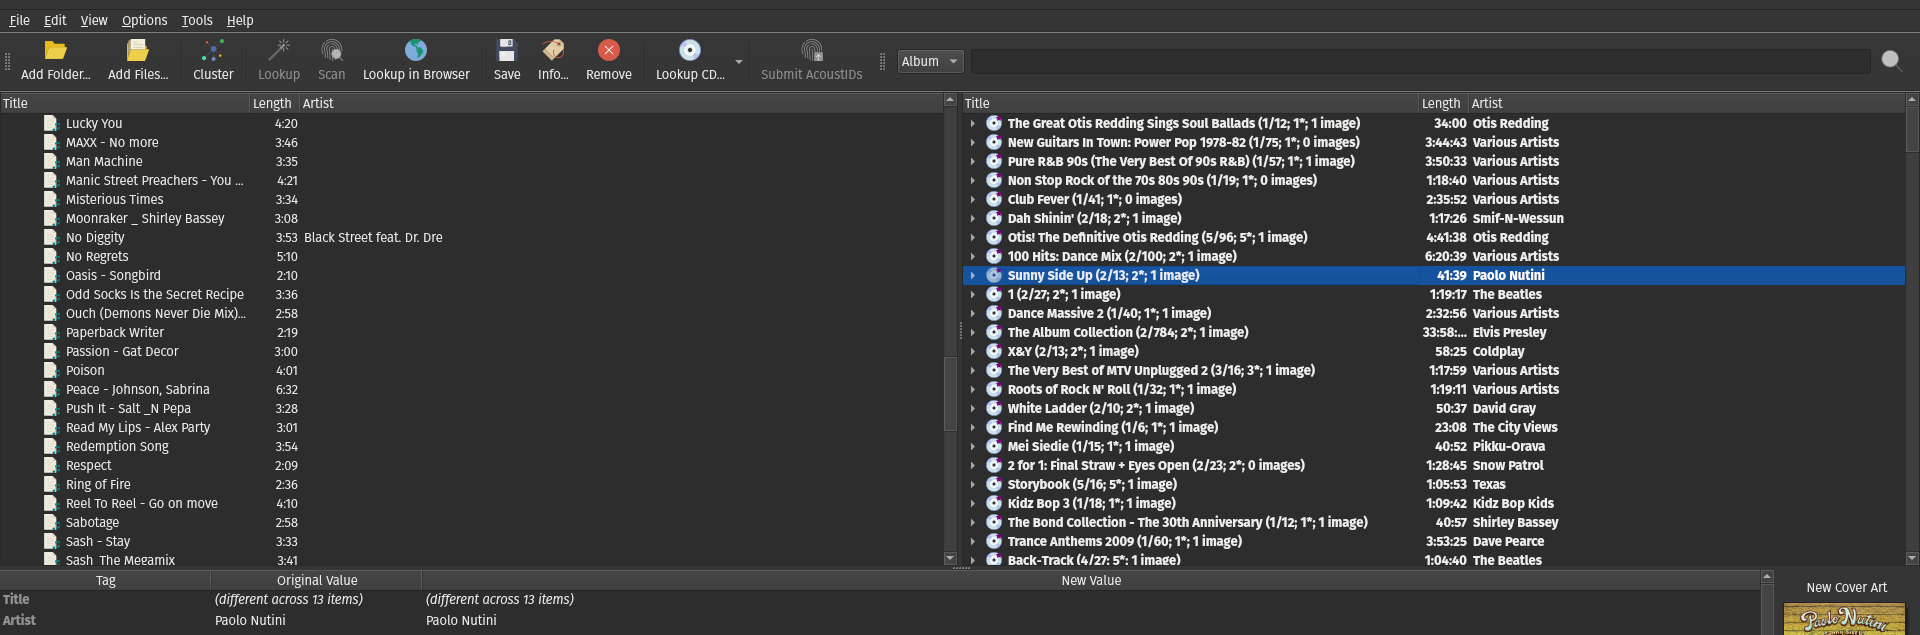
Task: Expand the Mei Siedie album
Action: click(972, 446)
